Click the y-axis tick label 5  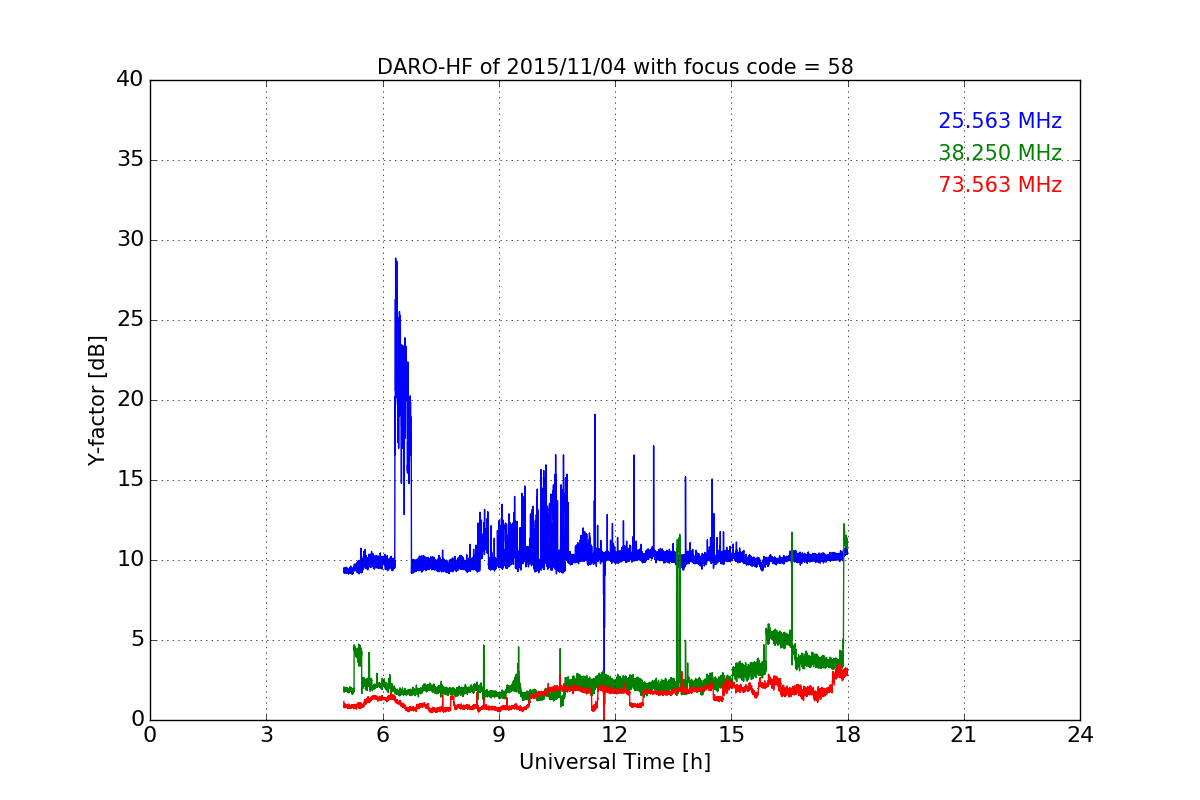click(x=136, y=640)
